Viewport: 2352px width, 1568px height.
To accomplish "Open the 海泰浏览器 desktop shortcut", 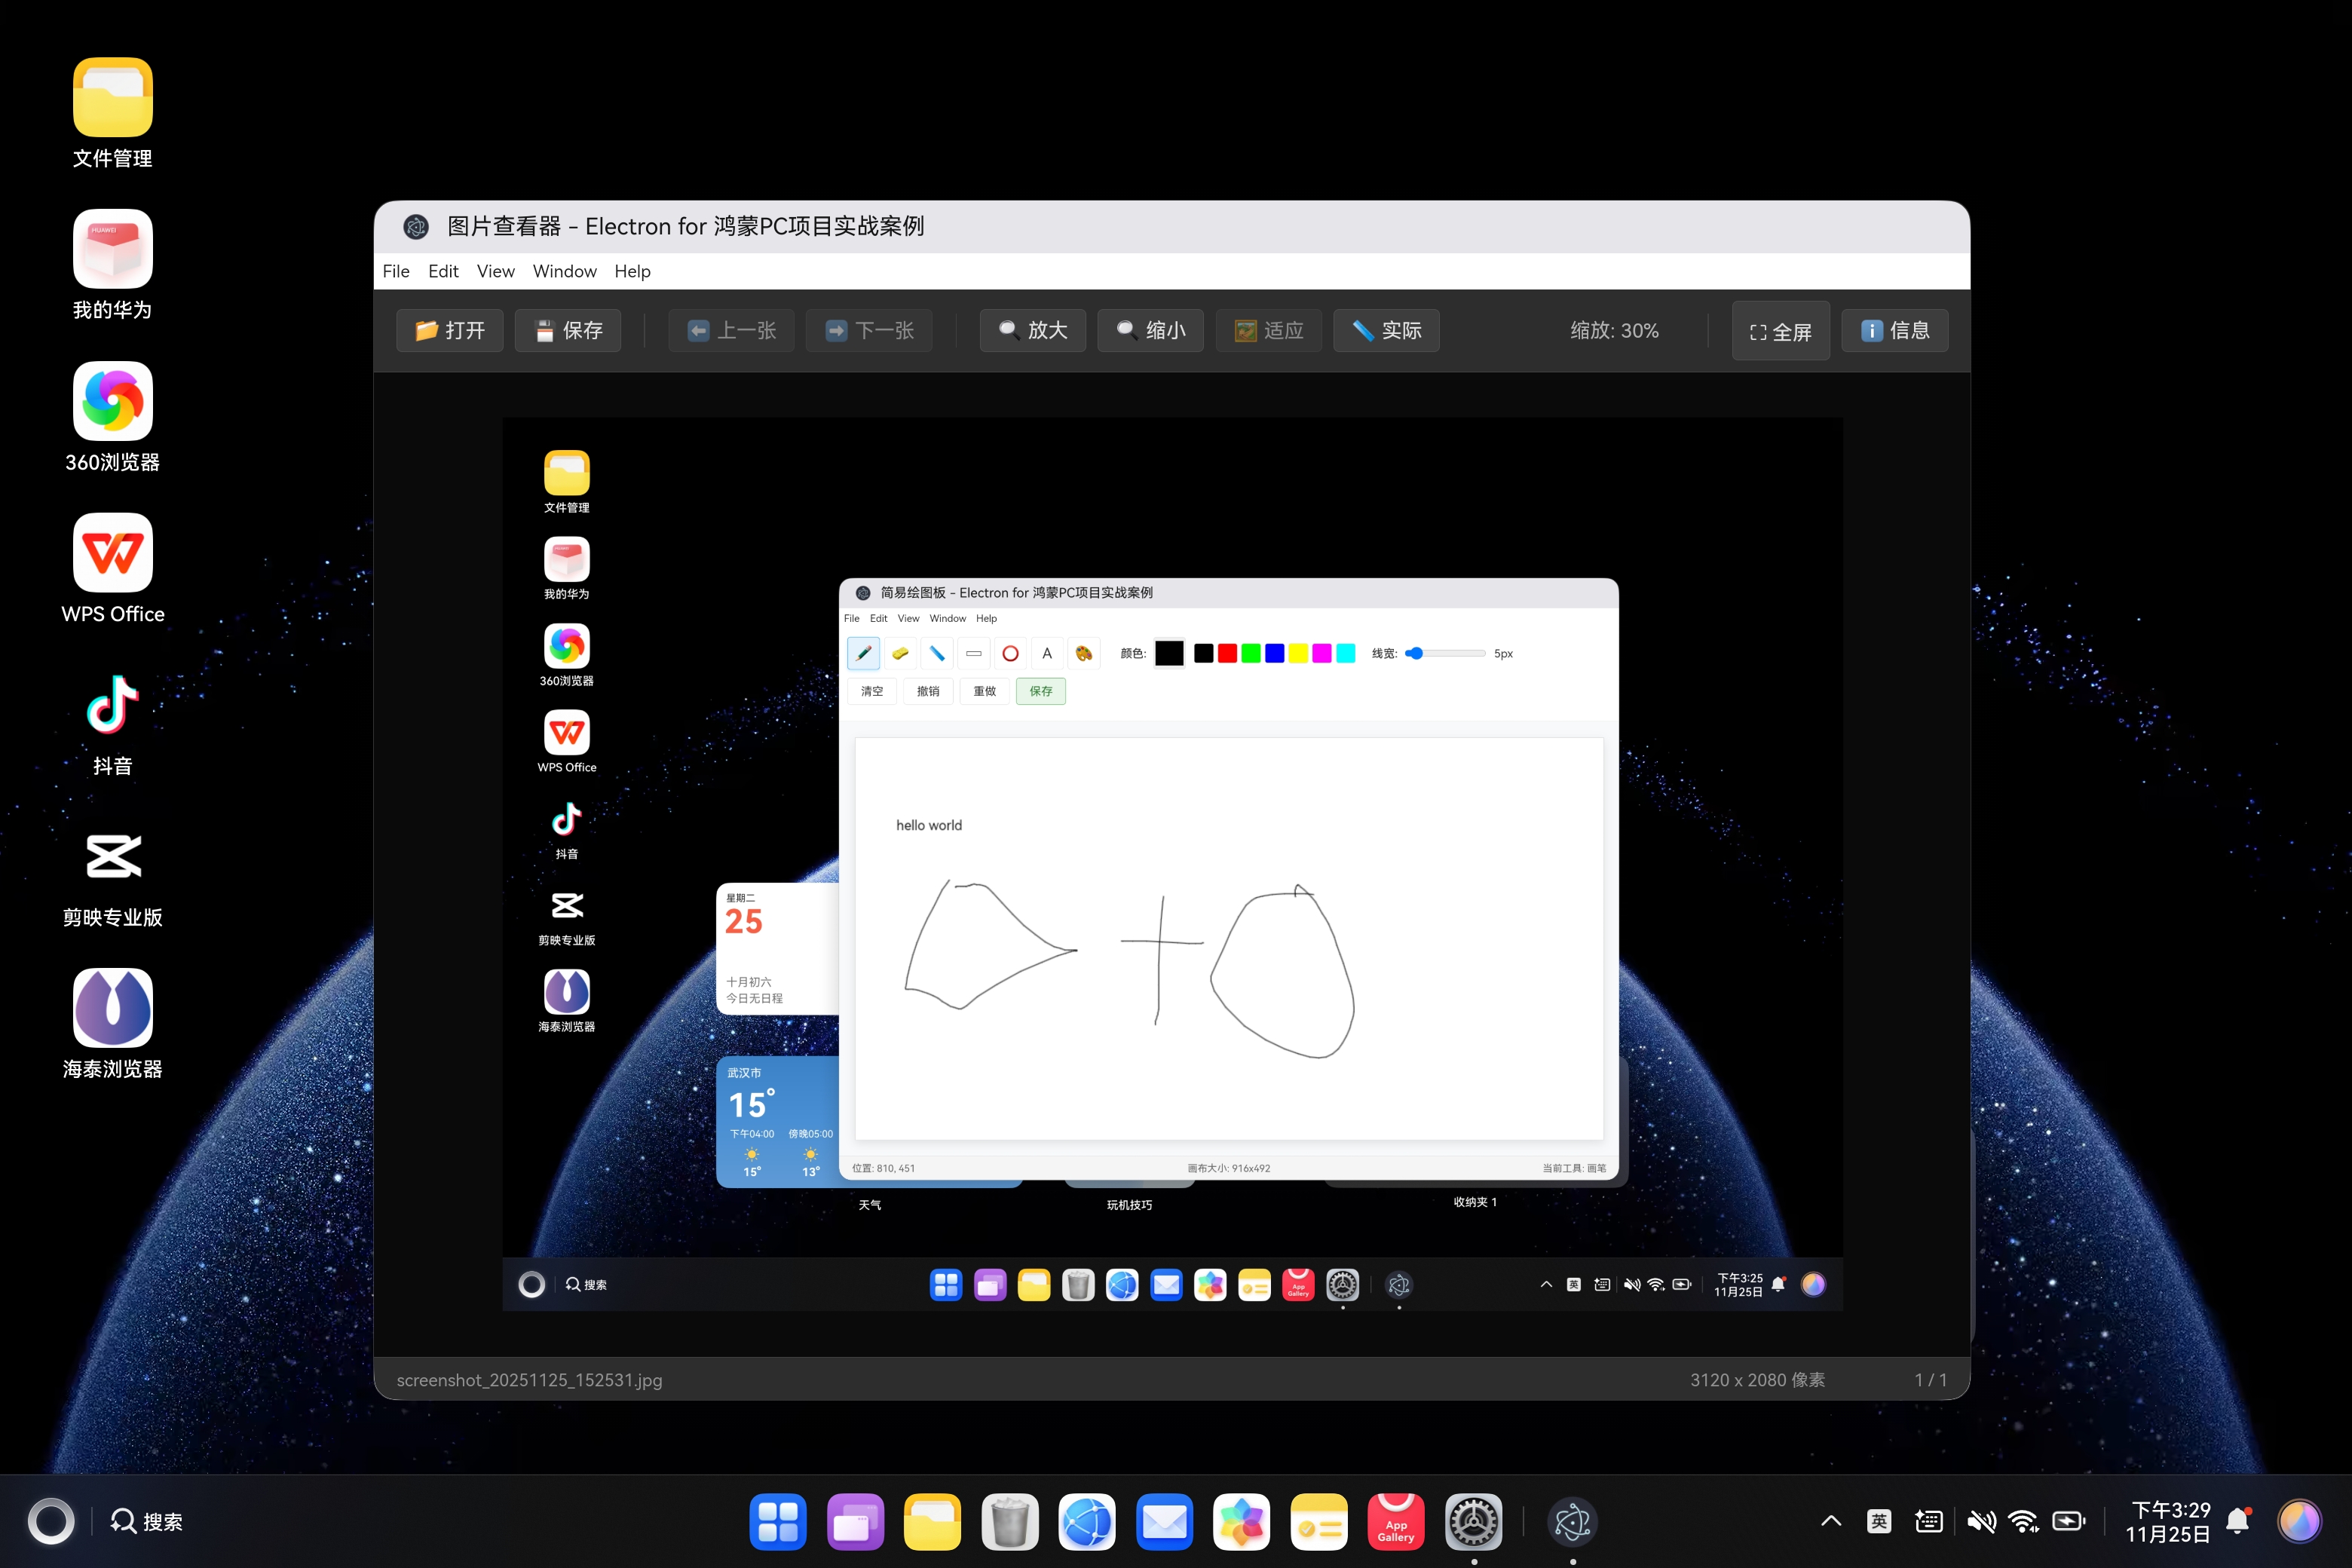I will (x=113, y=1008).
